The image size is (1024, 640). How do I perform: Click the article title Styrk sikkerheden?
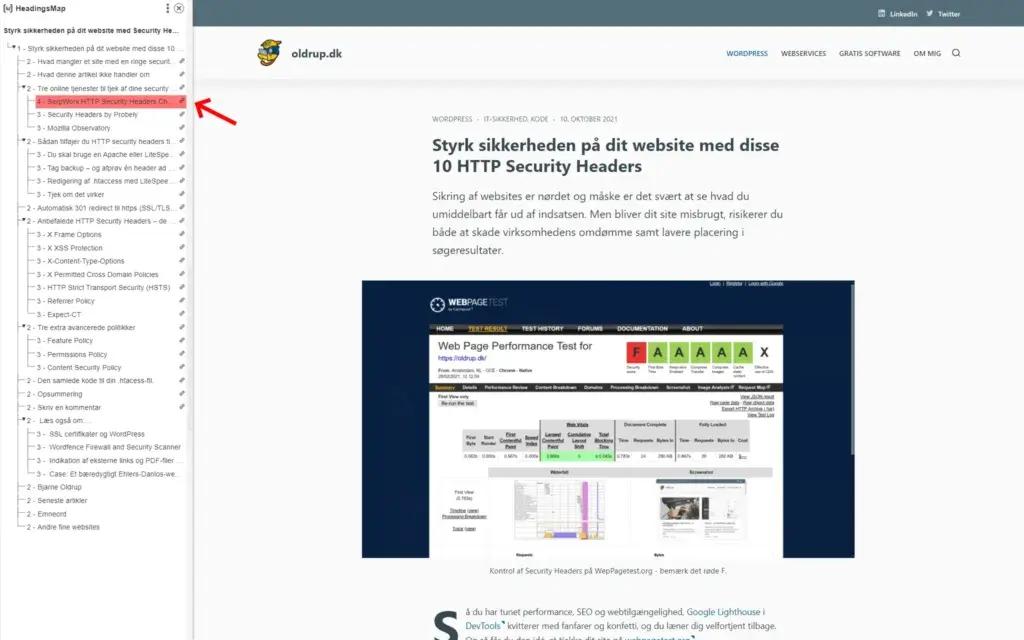(605, 155)
